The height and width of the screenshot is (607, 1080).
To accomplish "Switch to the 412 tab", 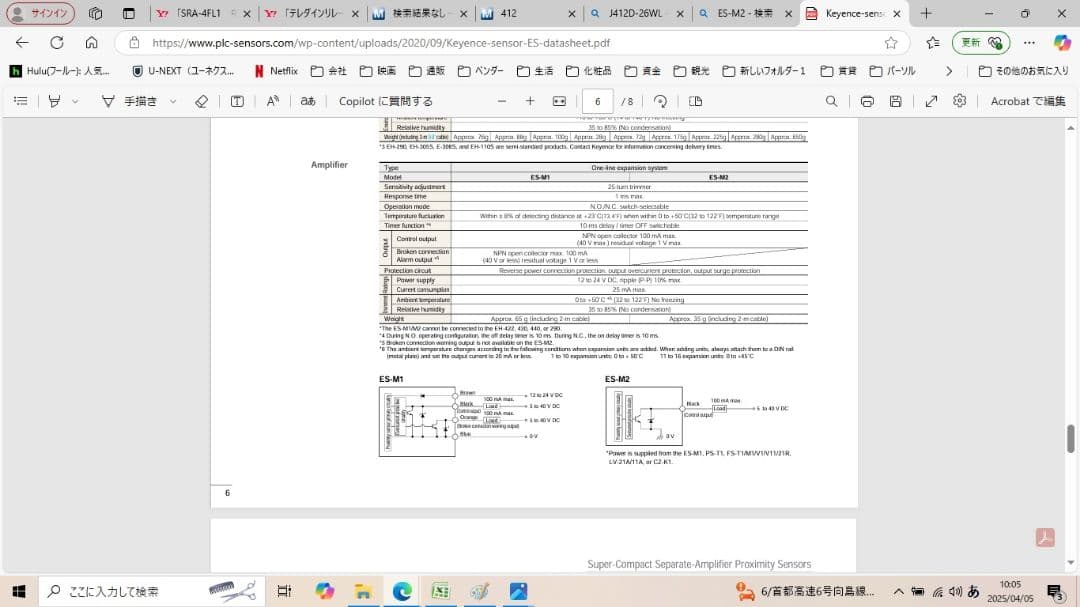I will (x=527, y=13).
